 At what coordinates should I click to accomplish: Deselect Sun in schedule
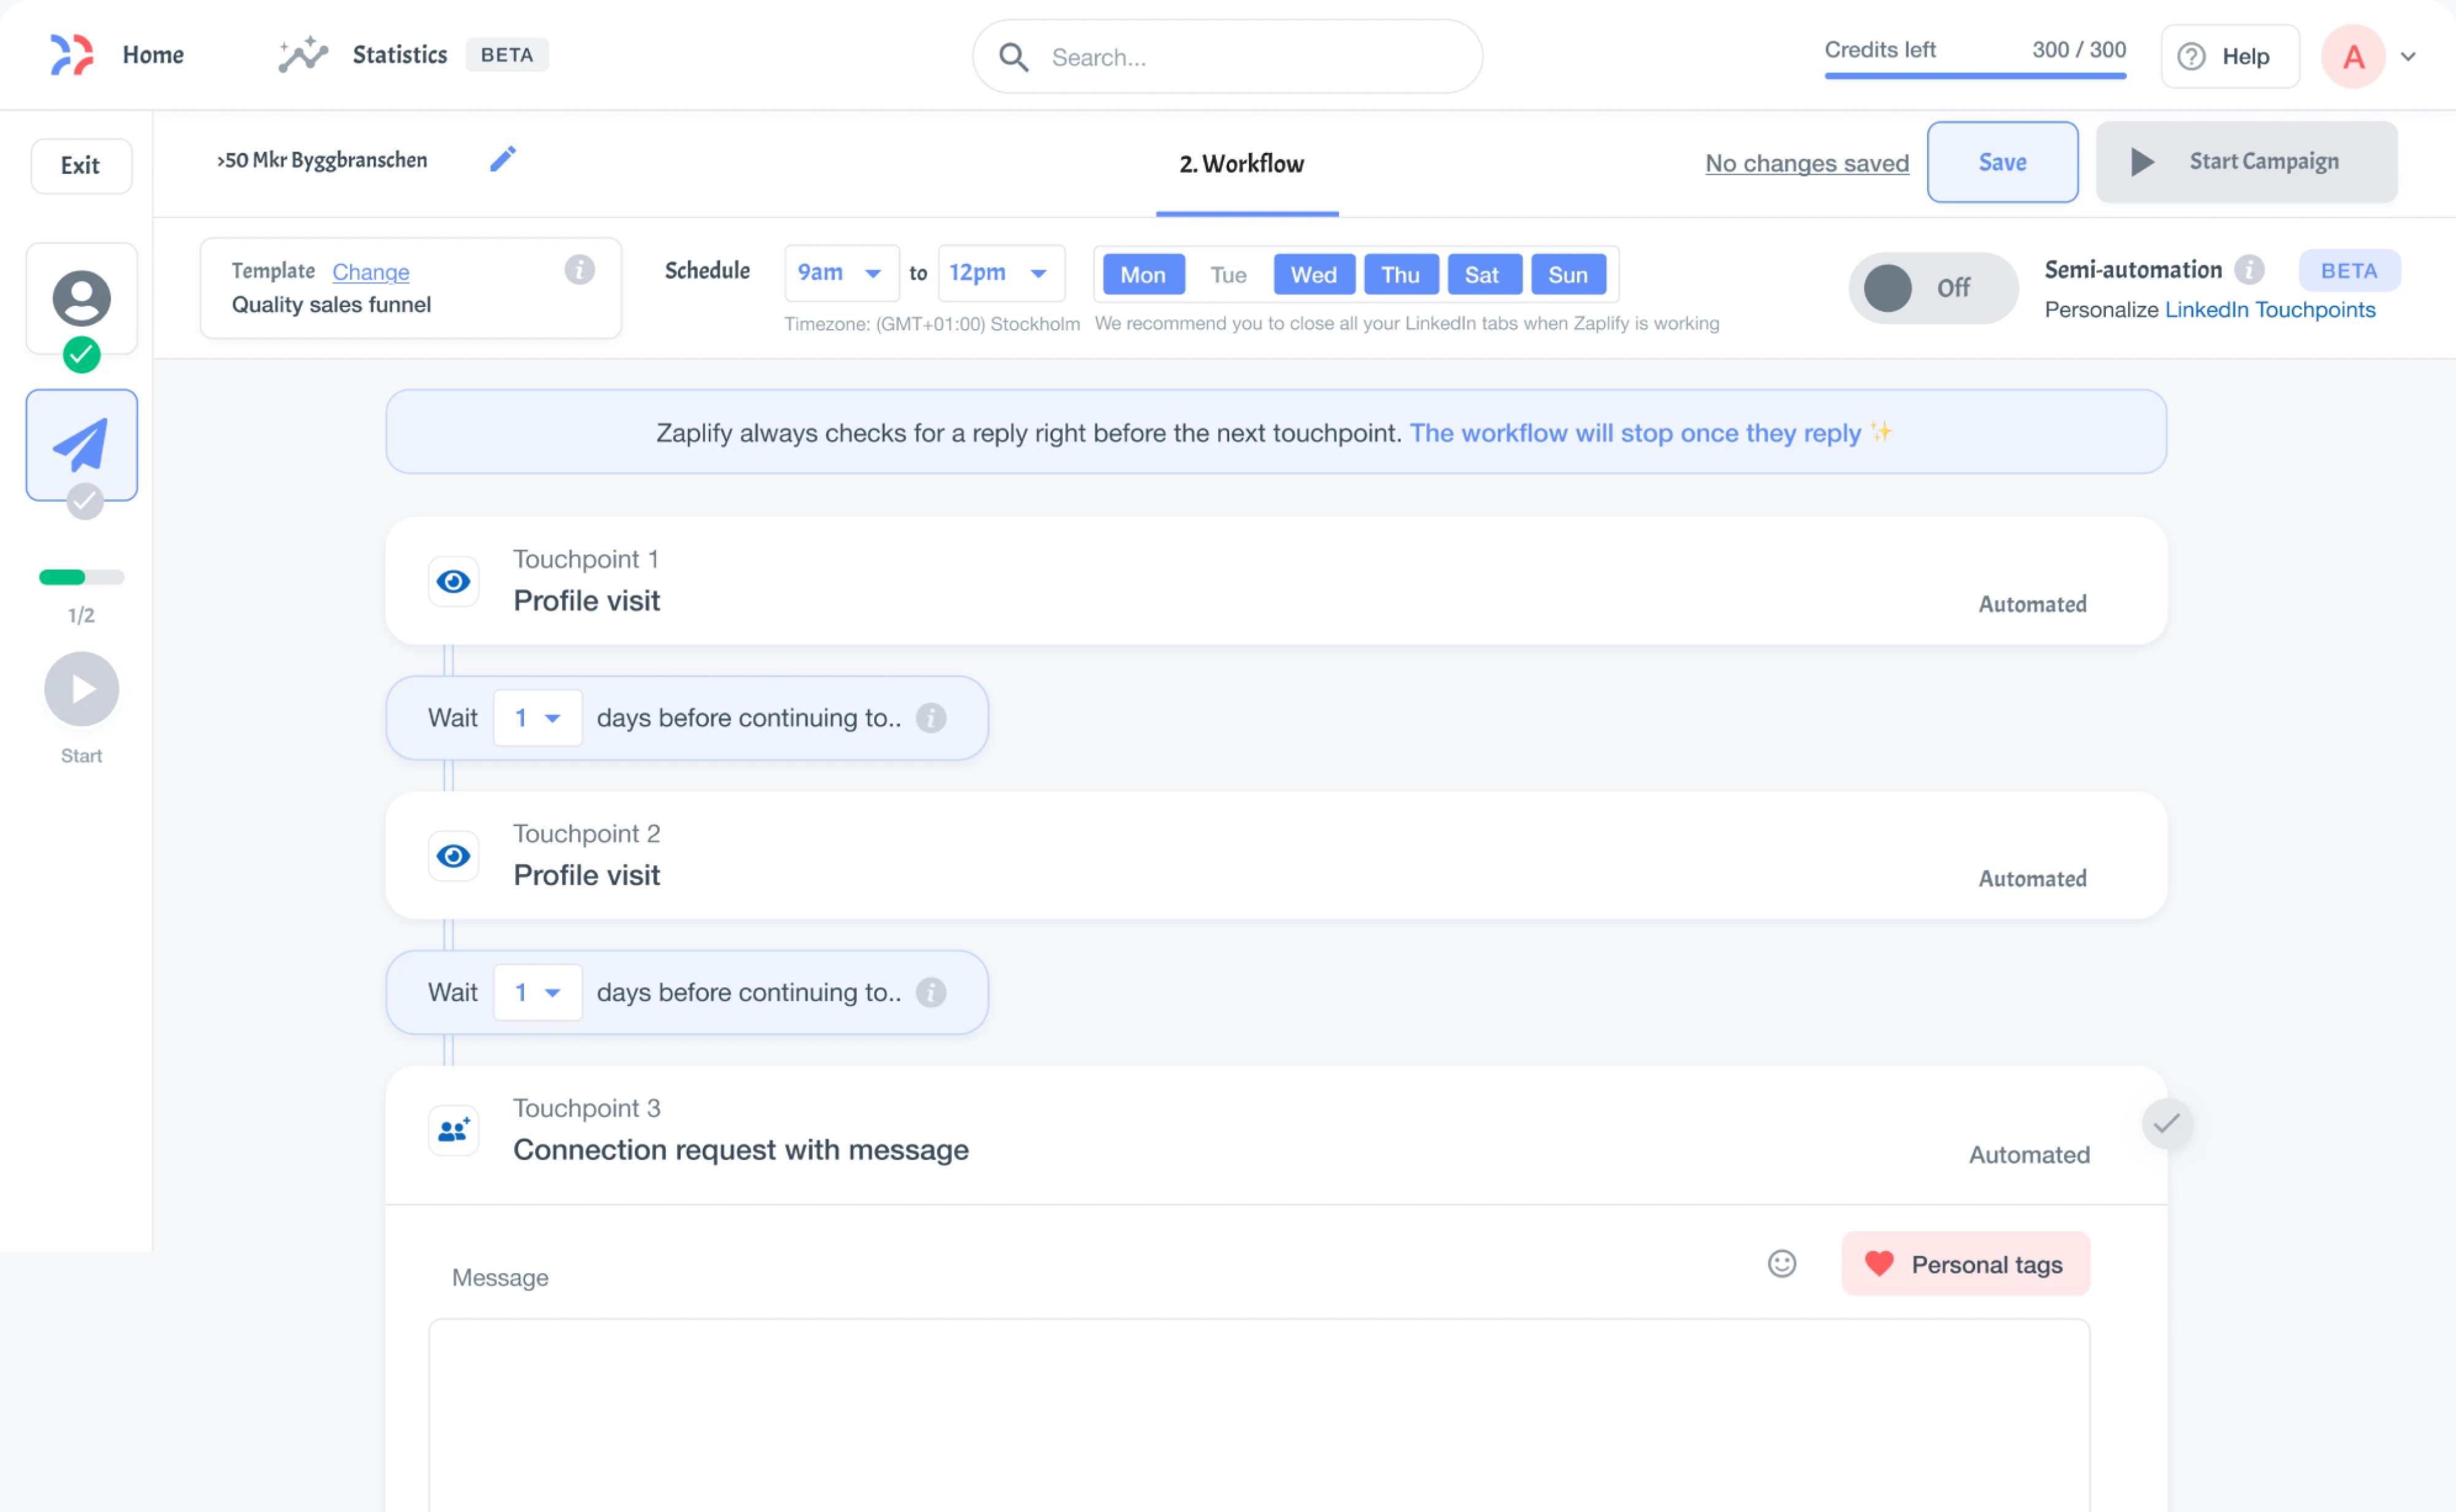(x=1568, y=274)
